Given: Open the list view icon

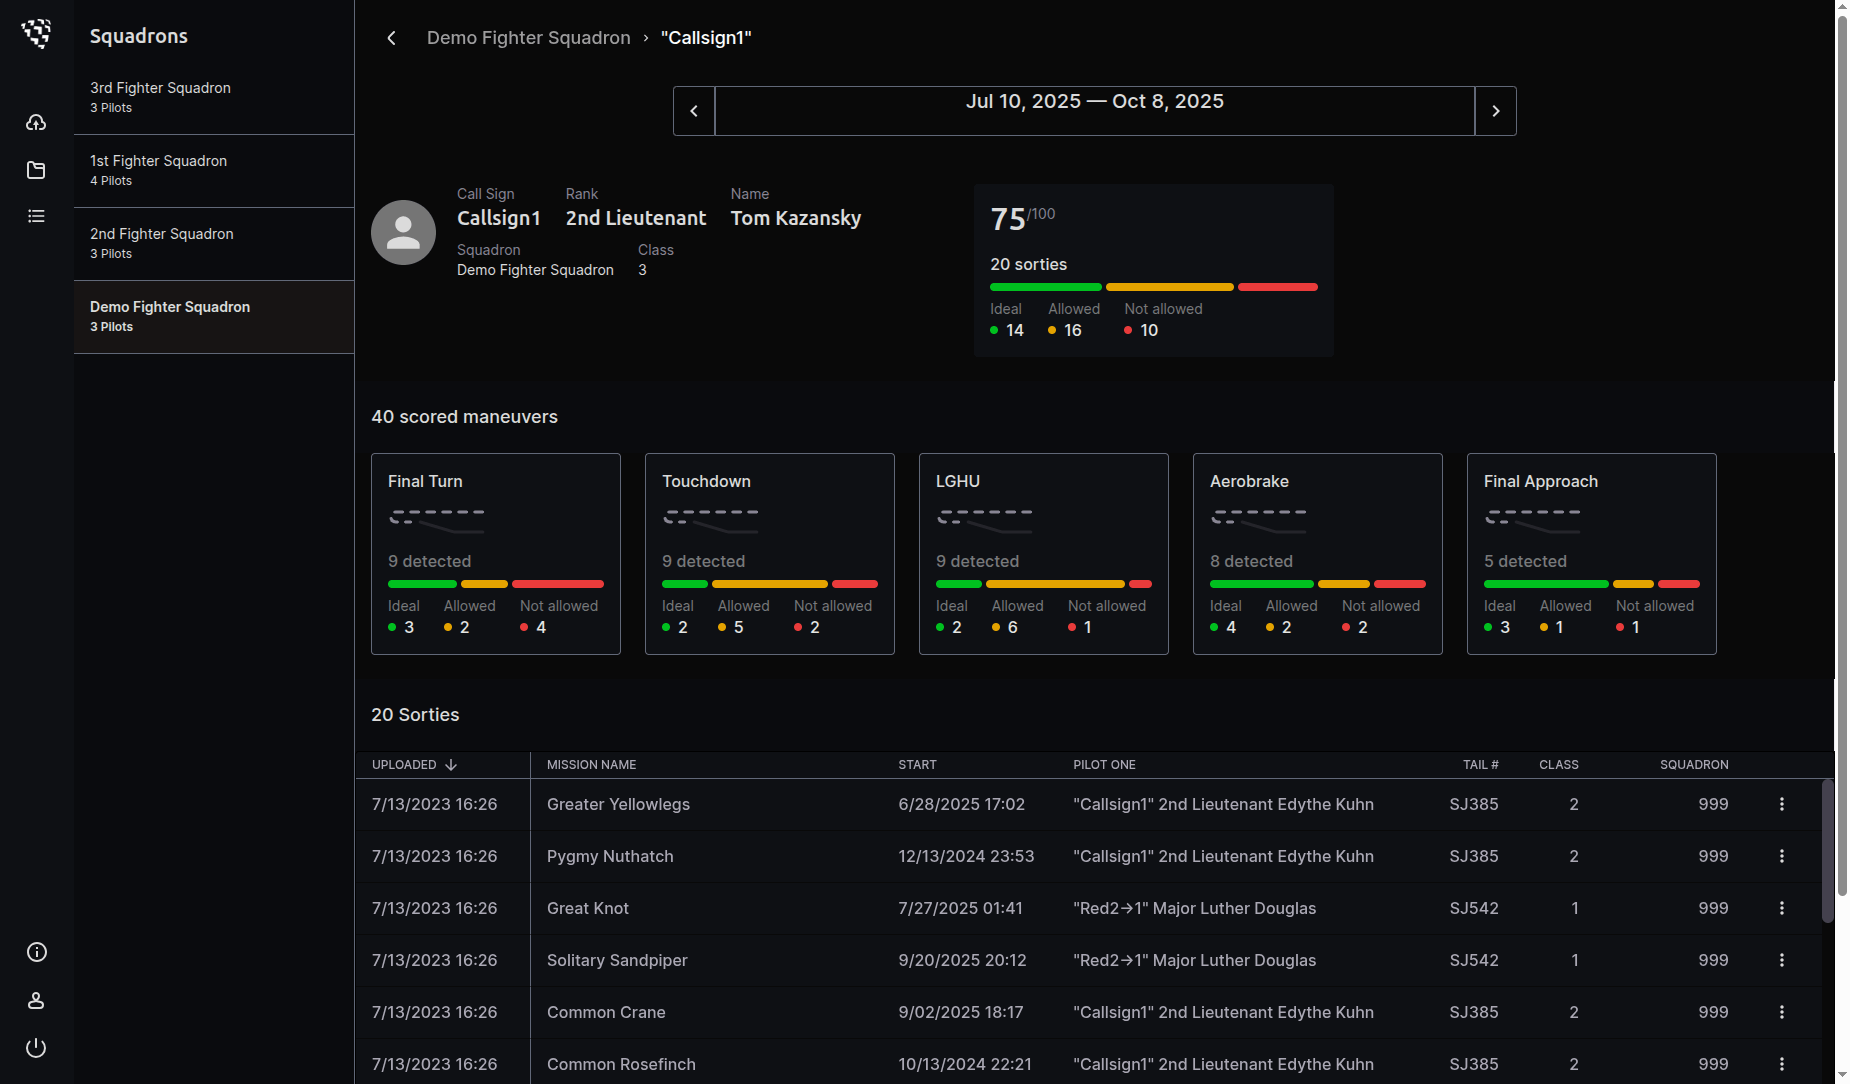Looking at the screenshot, I should (x=36, y=216).
